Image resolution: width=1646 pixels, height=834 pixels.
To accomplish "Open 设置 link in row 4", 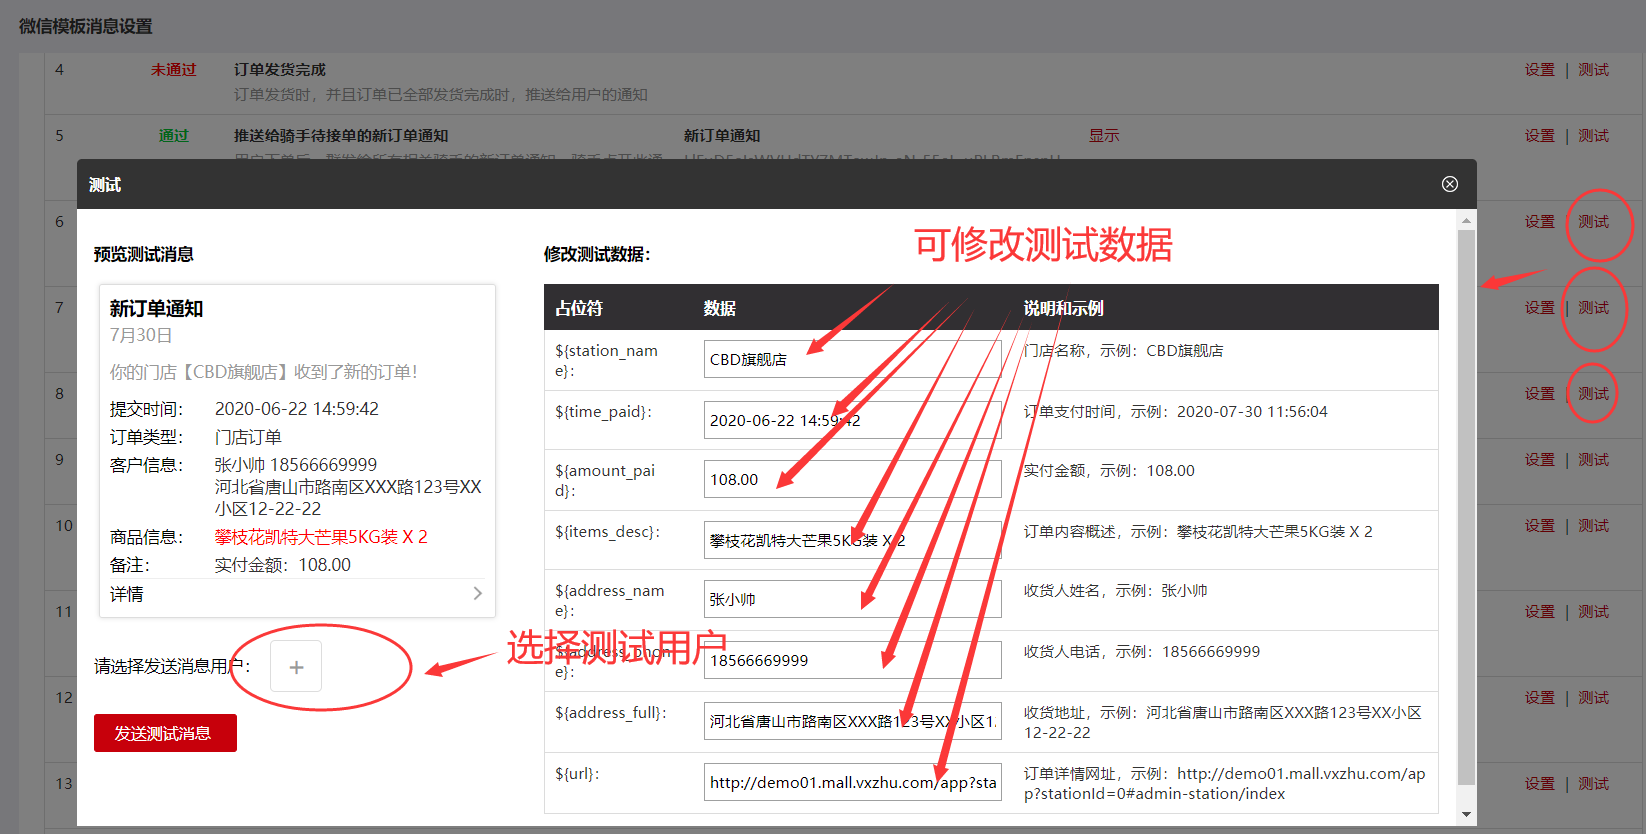I will [1539, 70].
